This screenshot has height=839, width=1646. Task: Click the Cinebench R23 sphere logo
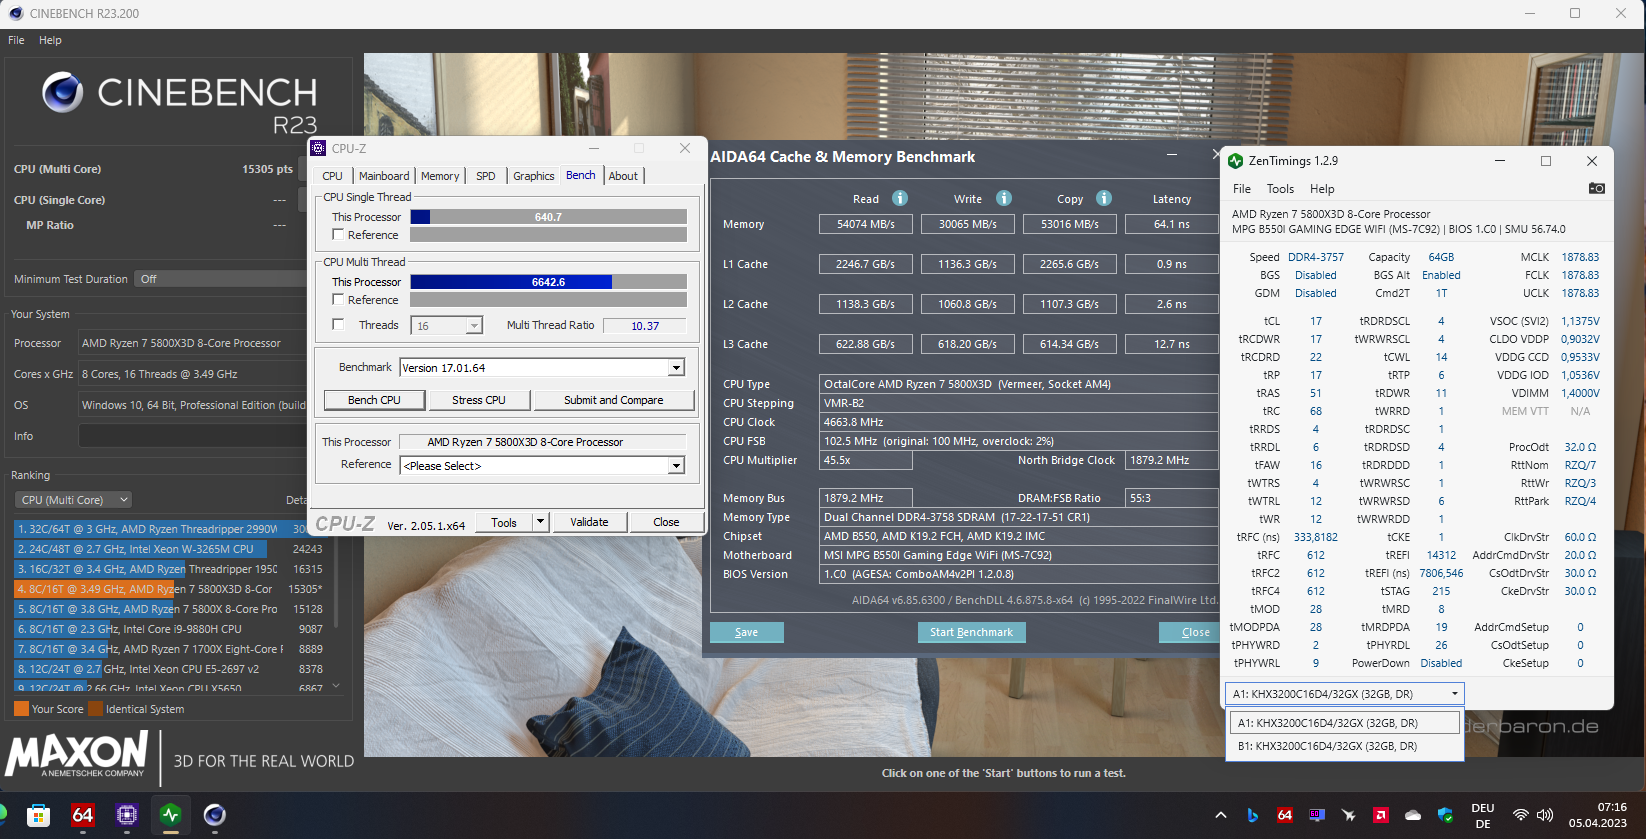[x=63, y=92]
